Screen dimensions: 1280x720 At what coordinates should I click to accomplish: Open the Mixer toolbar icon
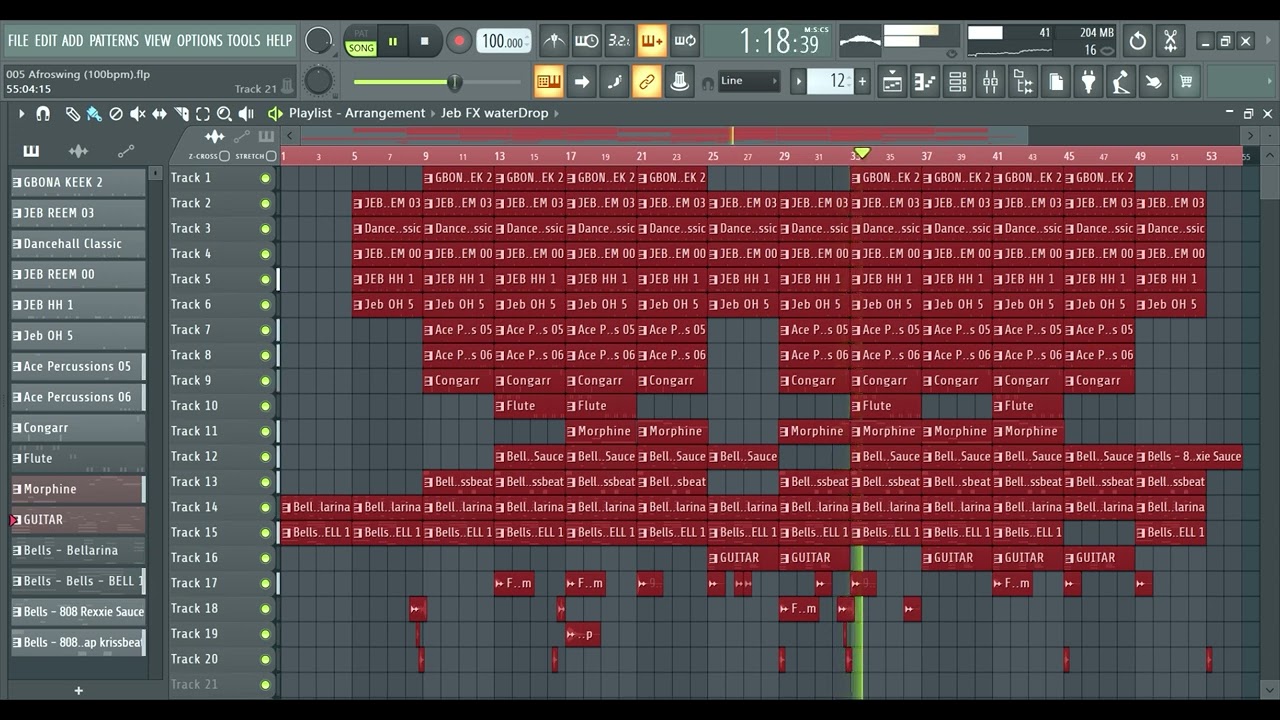990,81
